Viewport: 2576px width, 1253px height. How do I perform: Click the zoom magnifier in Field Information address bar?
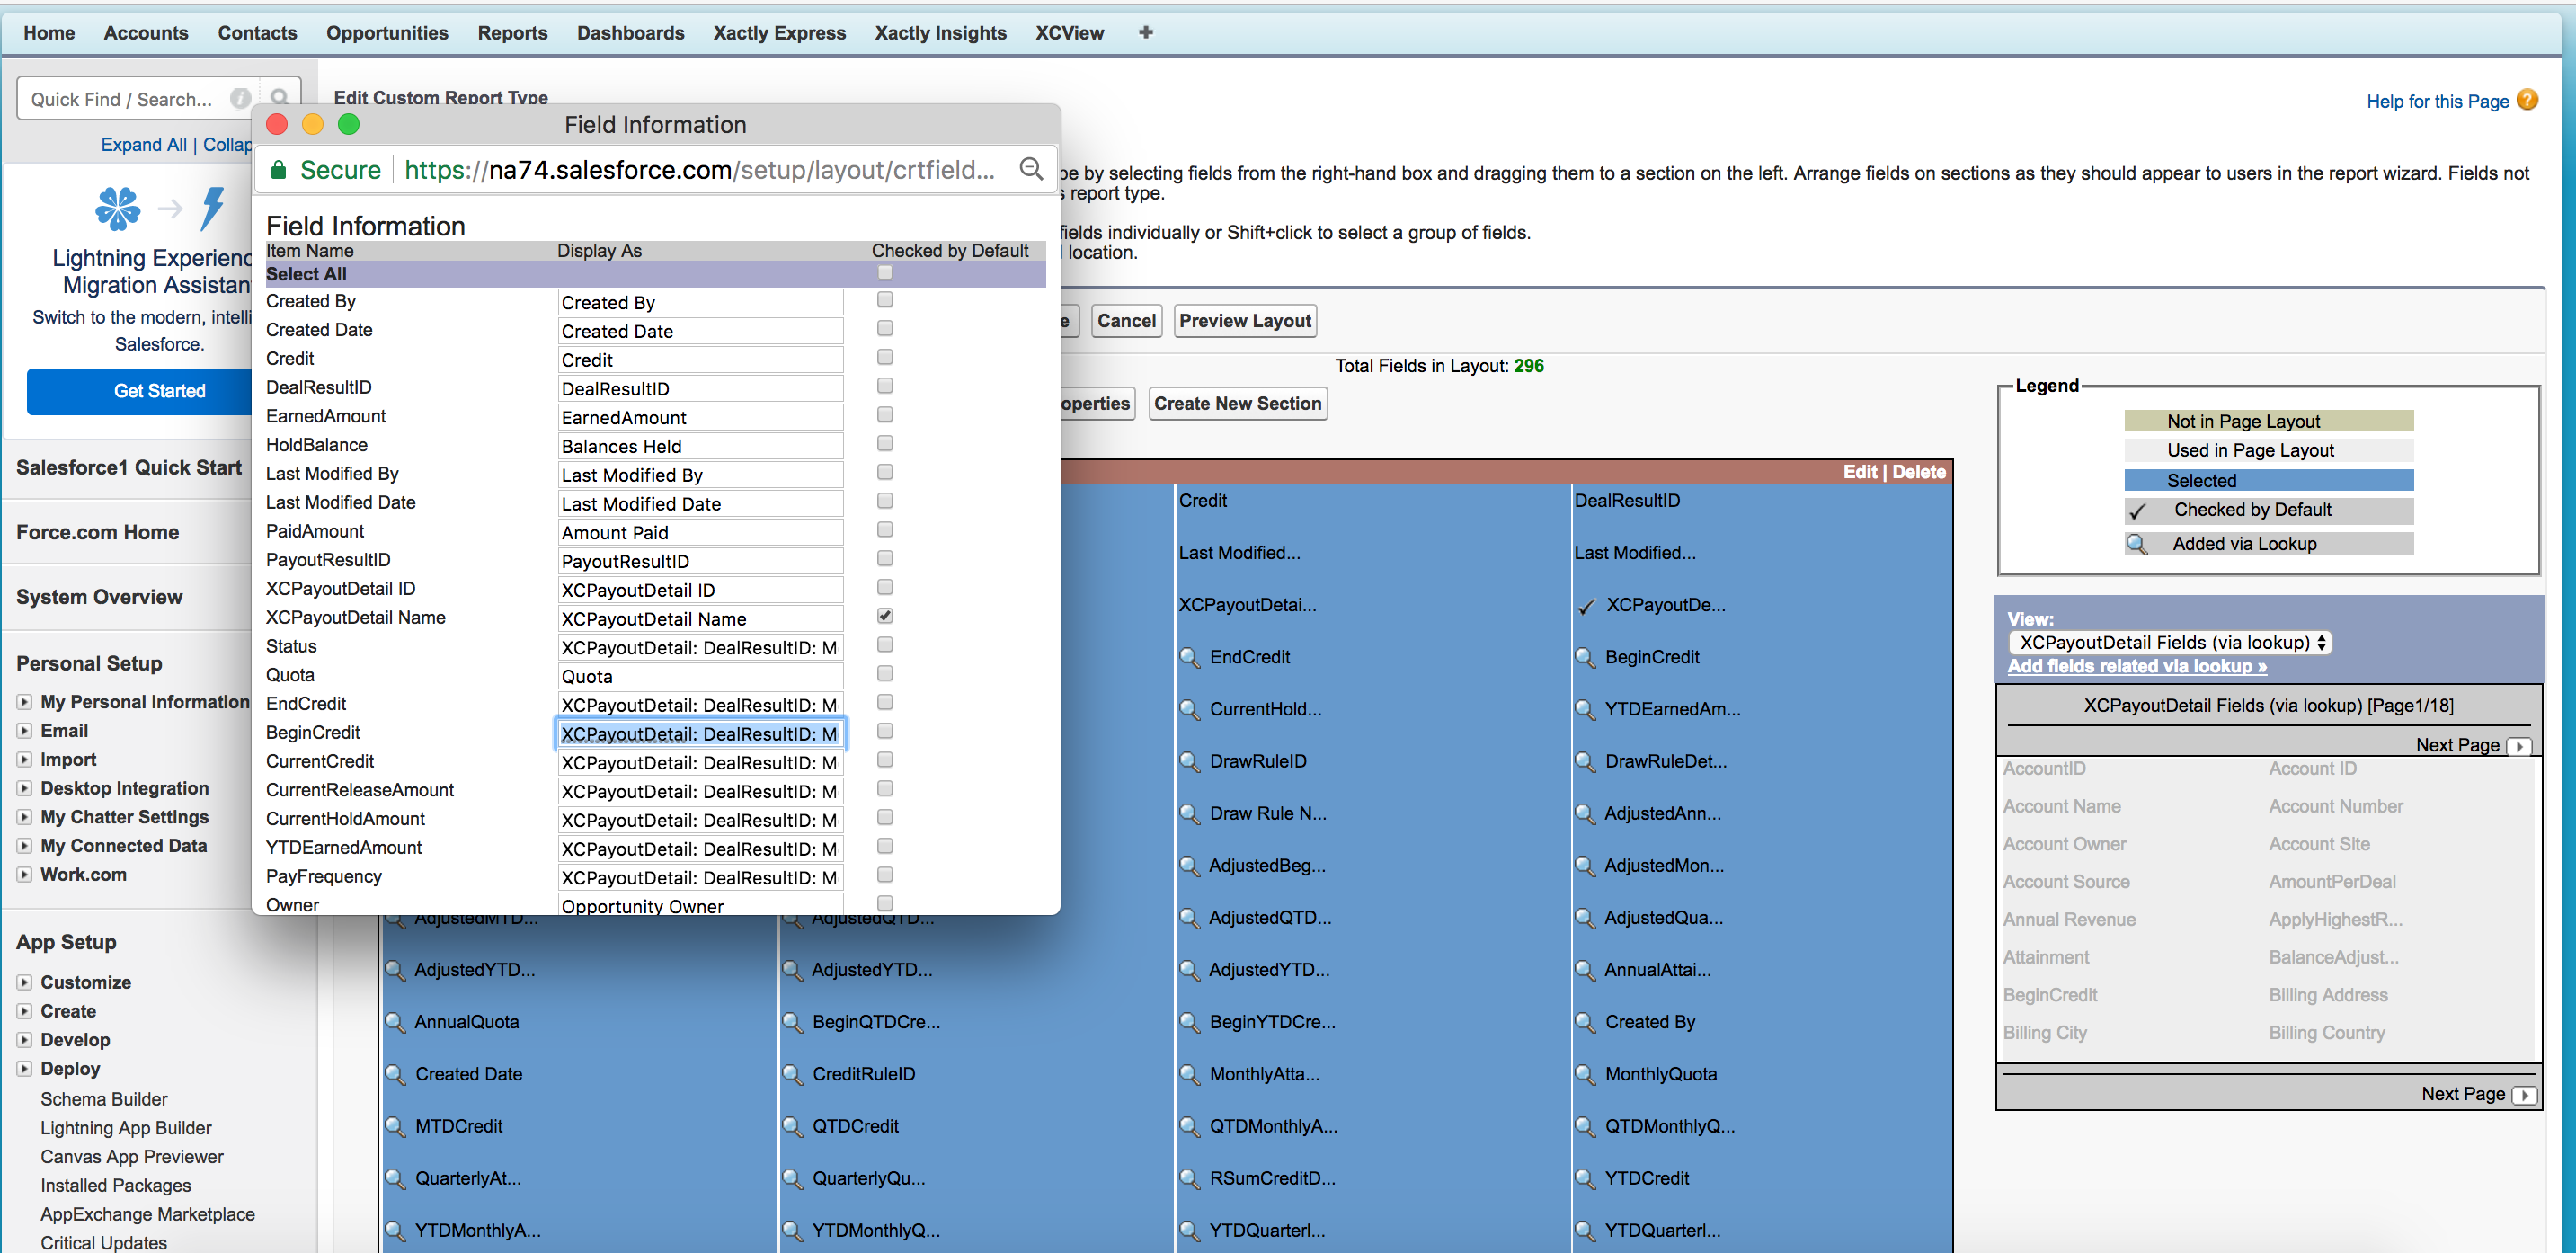[1031, 168]
